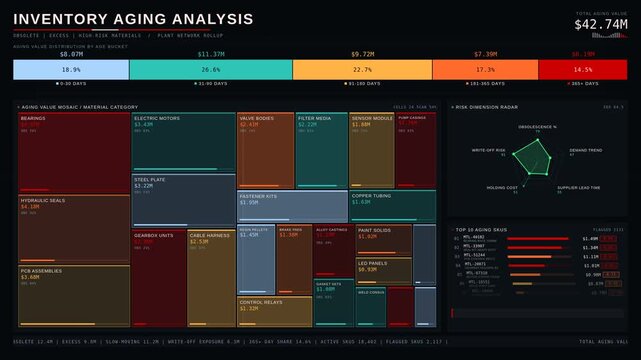Click the 365+ Days legend label
The image size is (641, 360).
pyautogui.click(x=583, y=83)
